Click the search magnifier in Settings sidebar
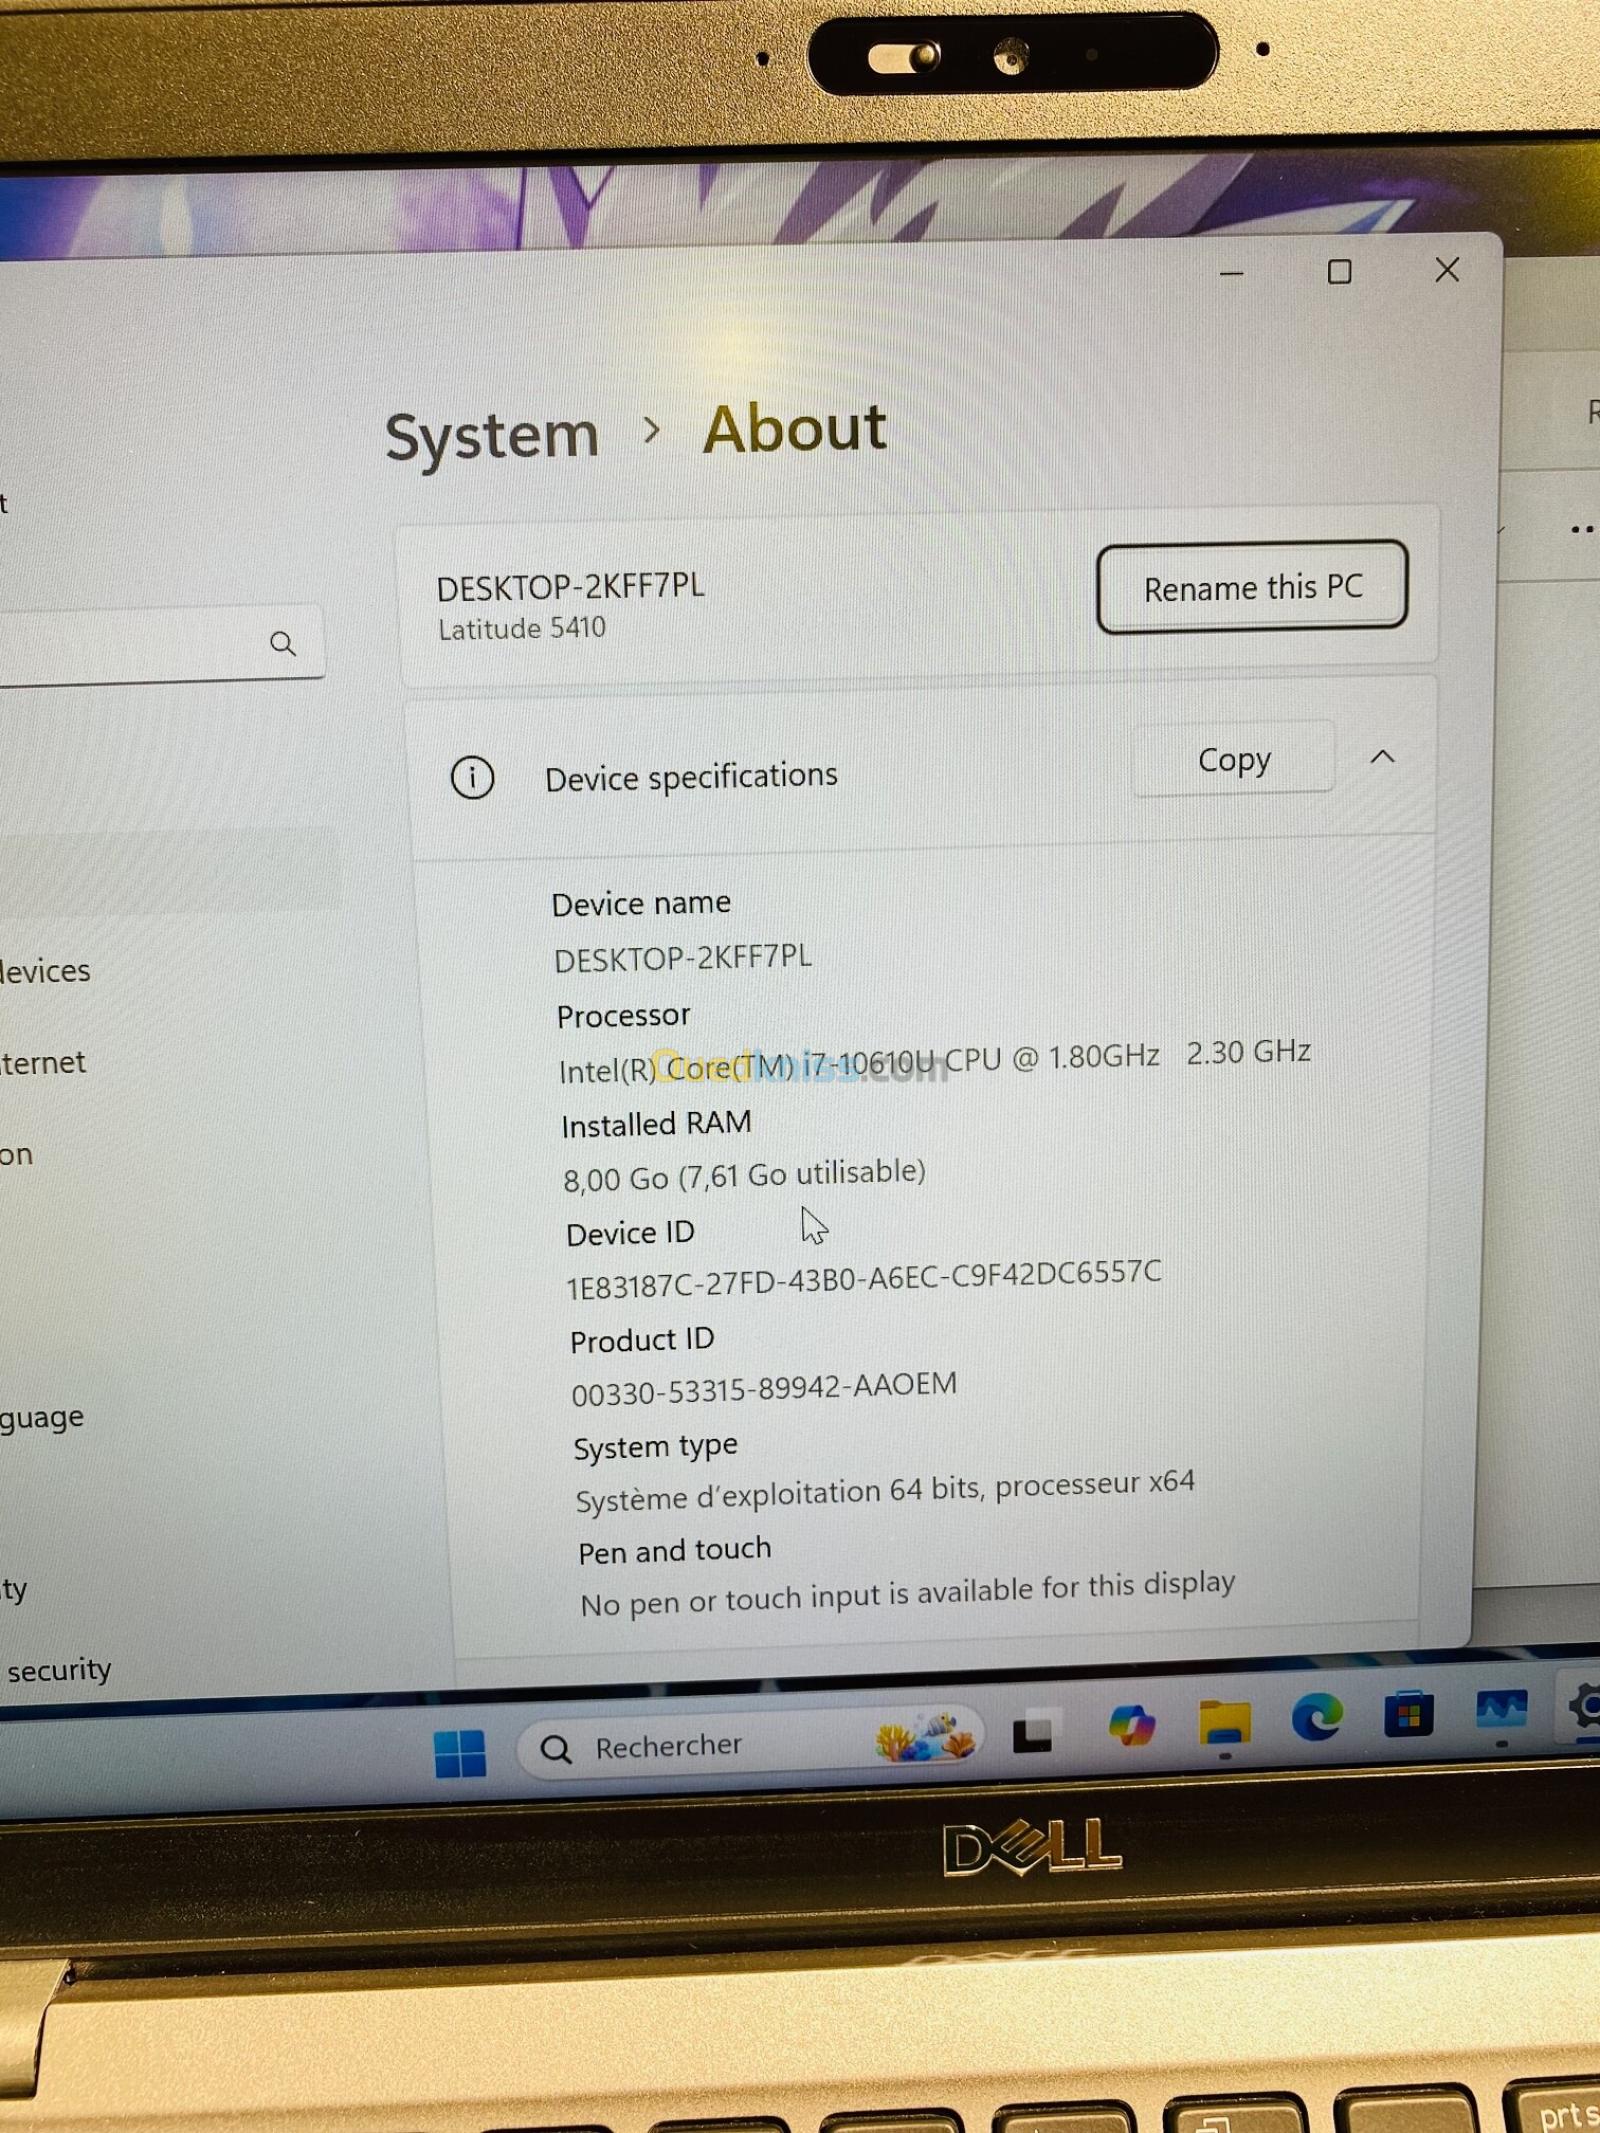 click(283, 644)
